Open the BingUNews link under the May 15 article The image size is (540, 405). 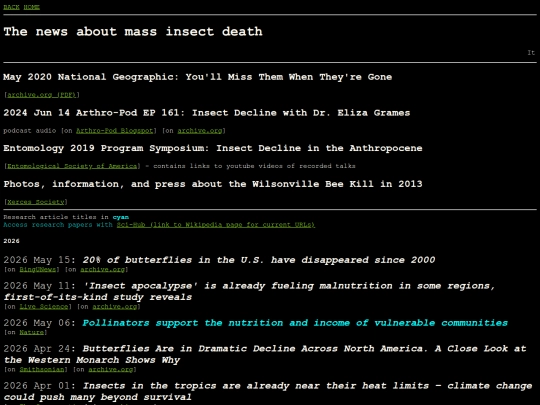[38, 269]
